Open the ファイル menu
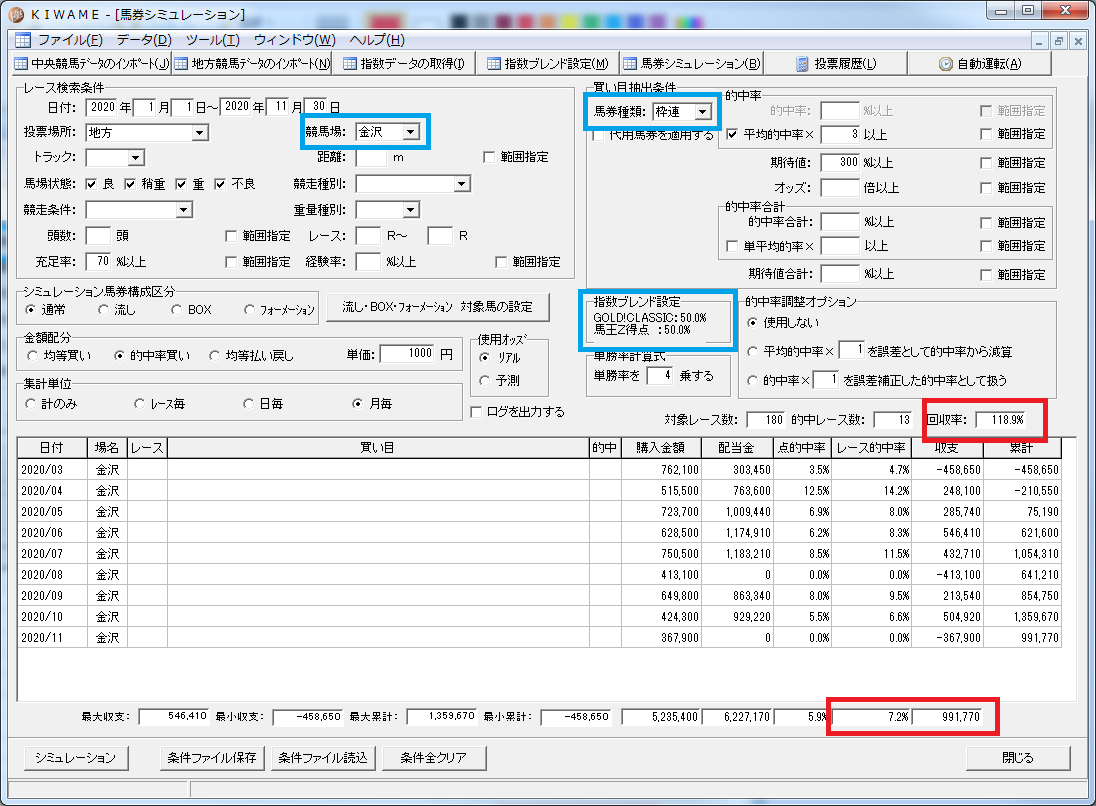Screen dimensions: 1096x806 pyautogui.click(x=70, y=40)
